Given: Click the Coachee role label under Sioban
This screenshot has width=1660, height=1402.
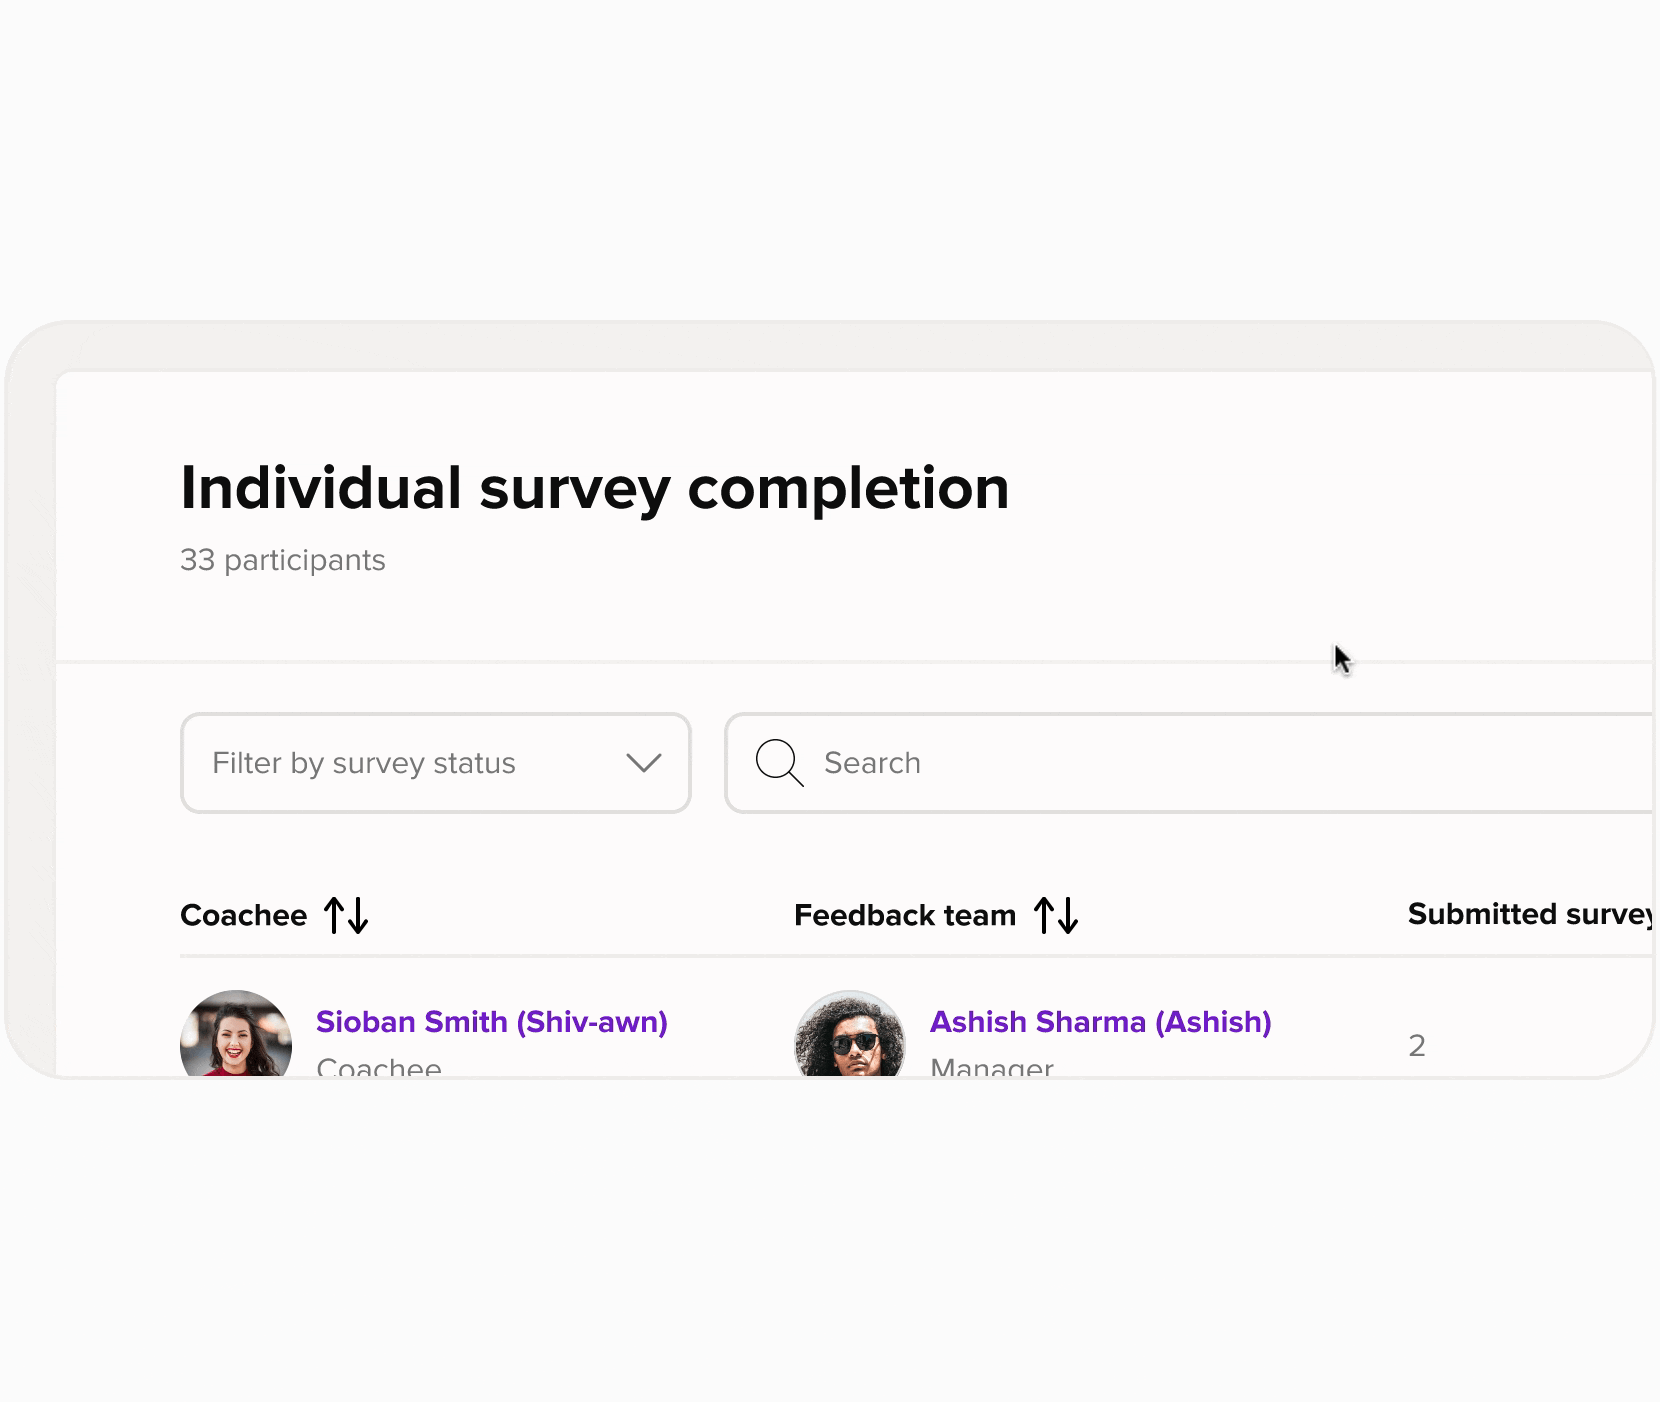Looking at the screenshot, I should tap(378, 1067).
